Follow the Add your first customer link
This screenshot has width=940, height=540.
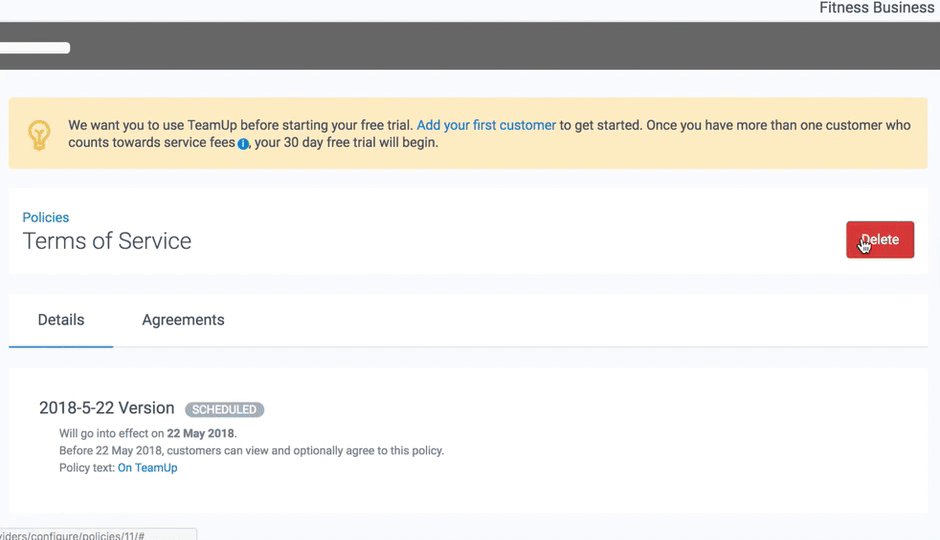(x=486, y=125)
